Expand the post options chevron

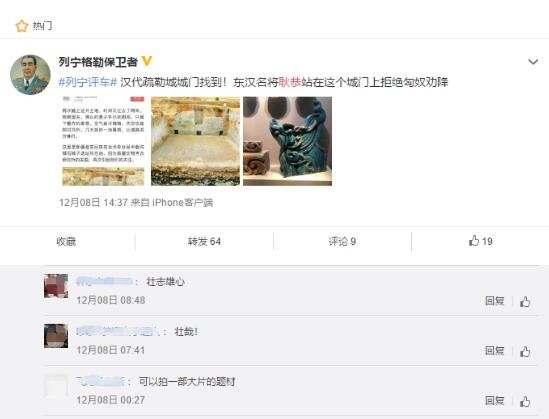tap(533, 62)
